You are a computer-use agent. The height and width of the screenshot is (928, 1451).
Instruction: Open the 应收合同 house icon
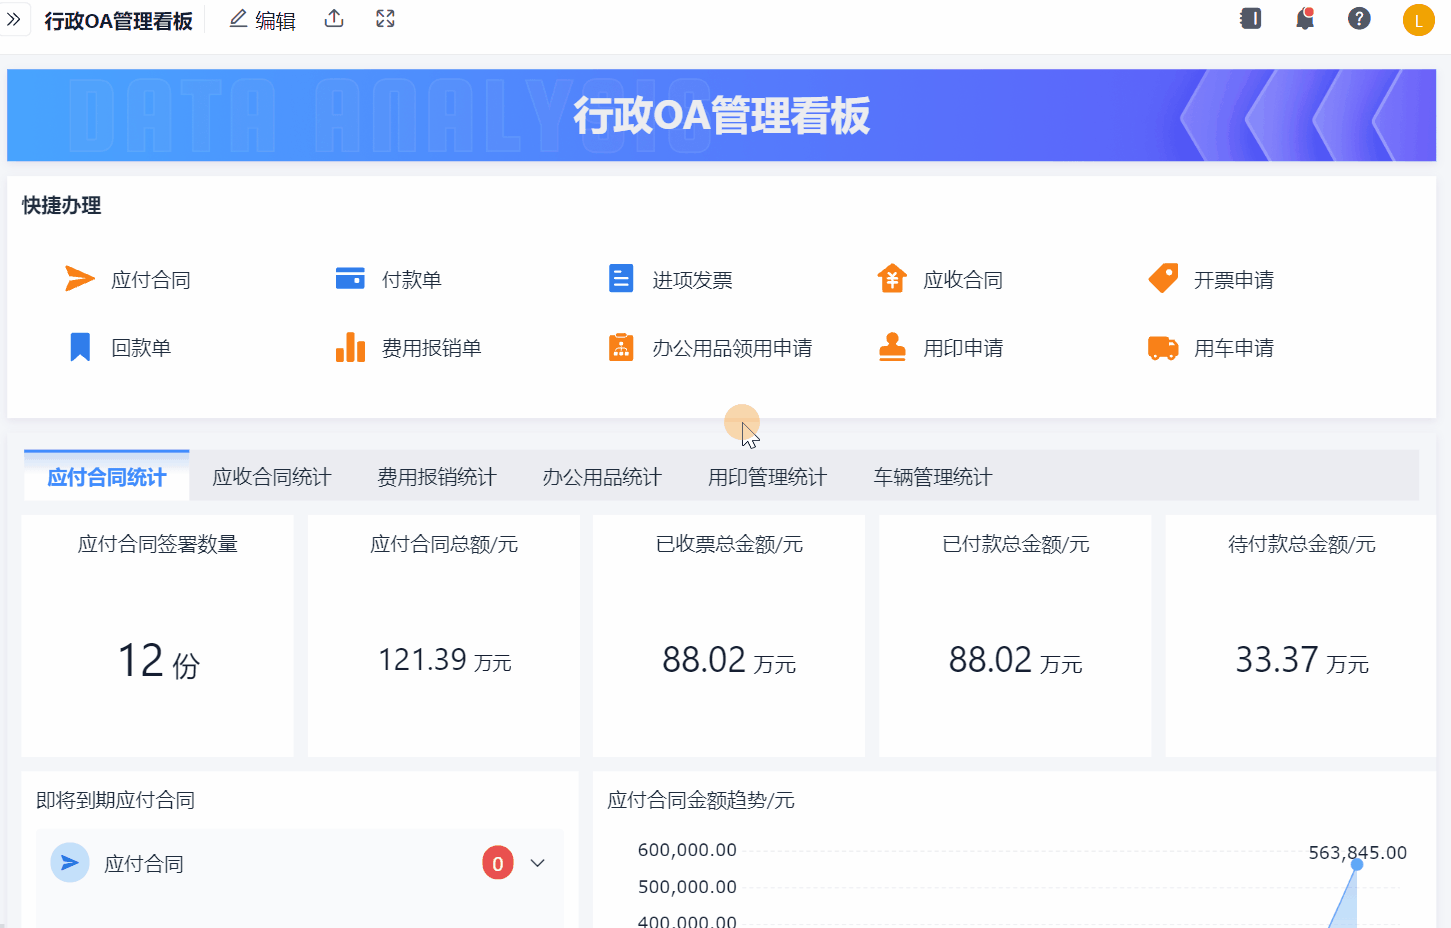pyautogui.click(x=892, y=279)
